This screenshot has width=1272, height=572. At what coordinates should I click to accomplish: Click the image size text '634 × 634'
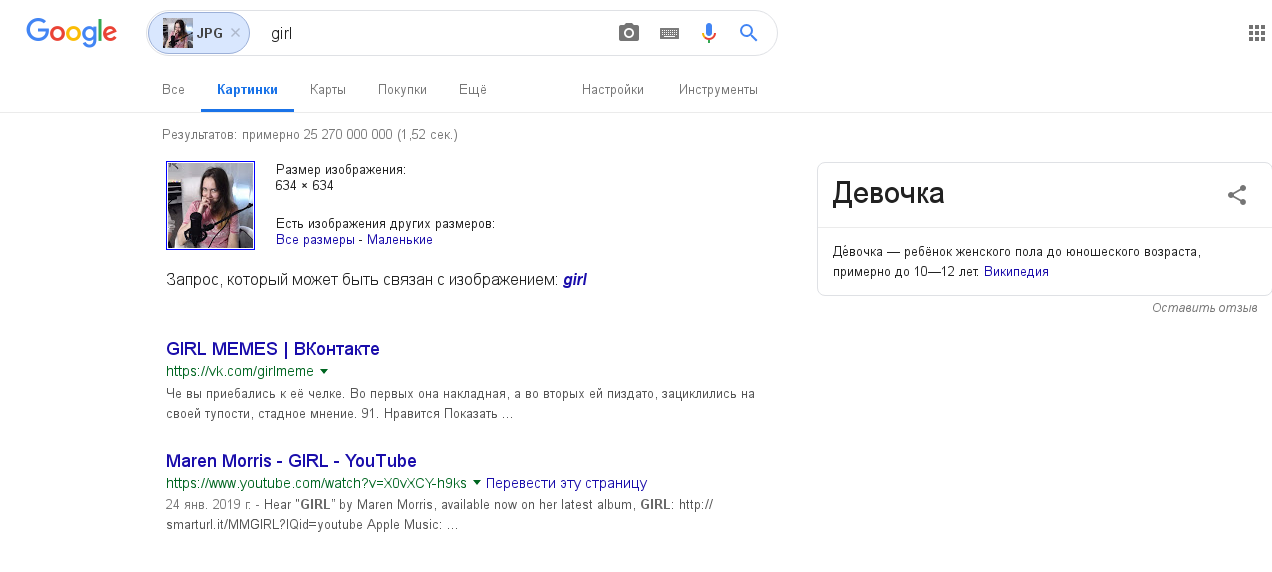coord(304,186)
